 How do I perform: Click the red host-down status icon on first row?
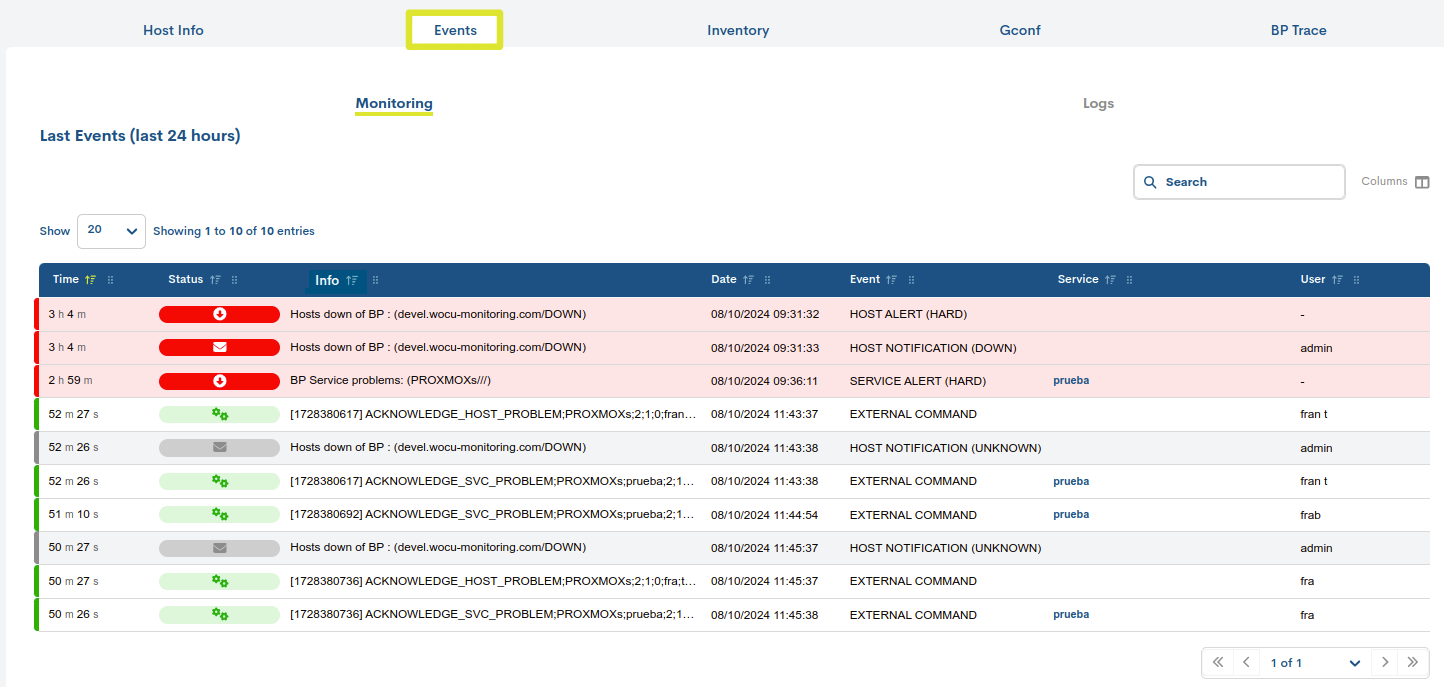coord(219,313)
